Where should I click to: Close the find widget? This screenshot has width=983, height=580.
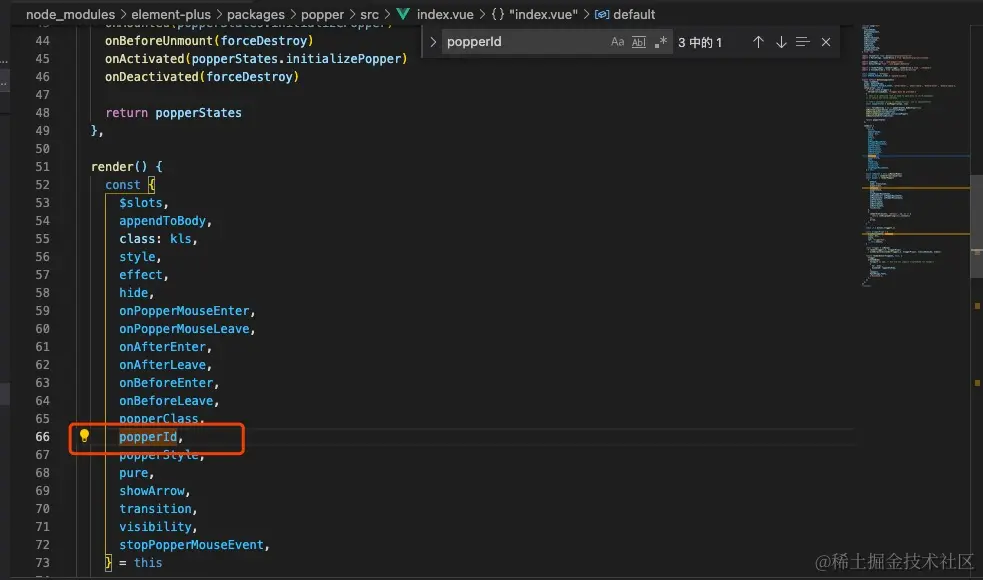click(826, 42)
